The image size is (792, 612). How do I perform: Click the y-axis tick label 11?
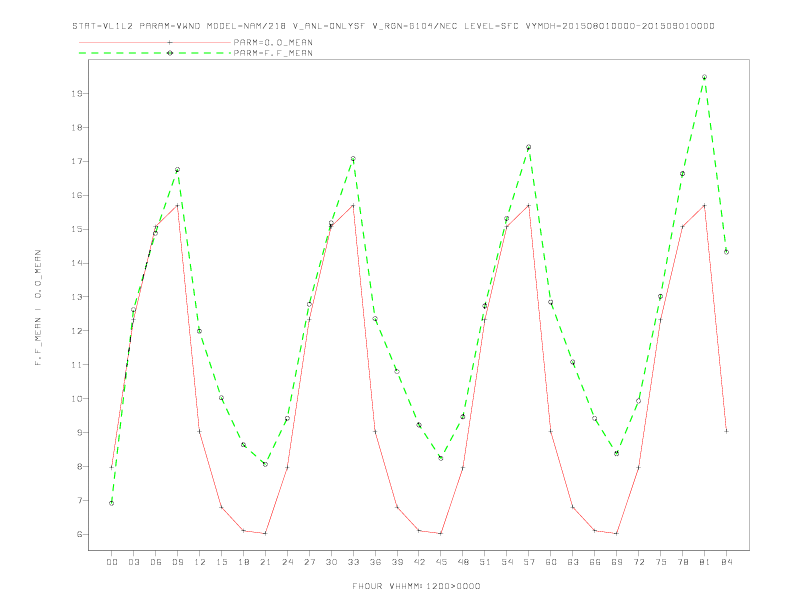tap(76, 365)
